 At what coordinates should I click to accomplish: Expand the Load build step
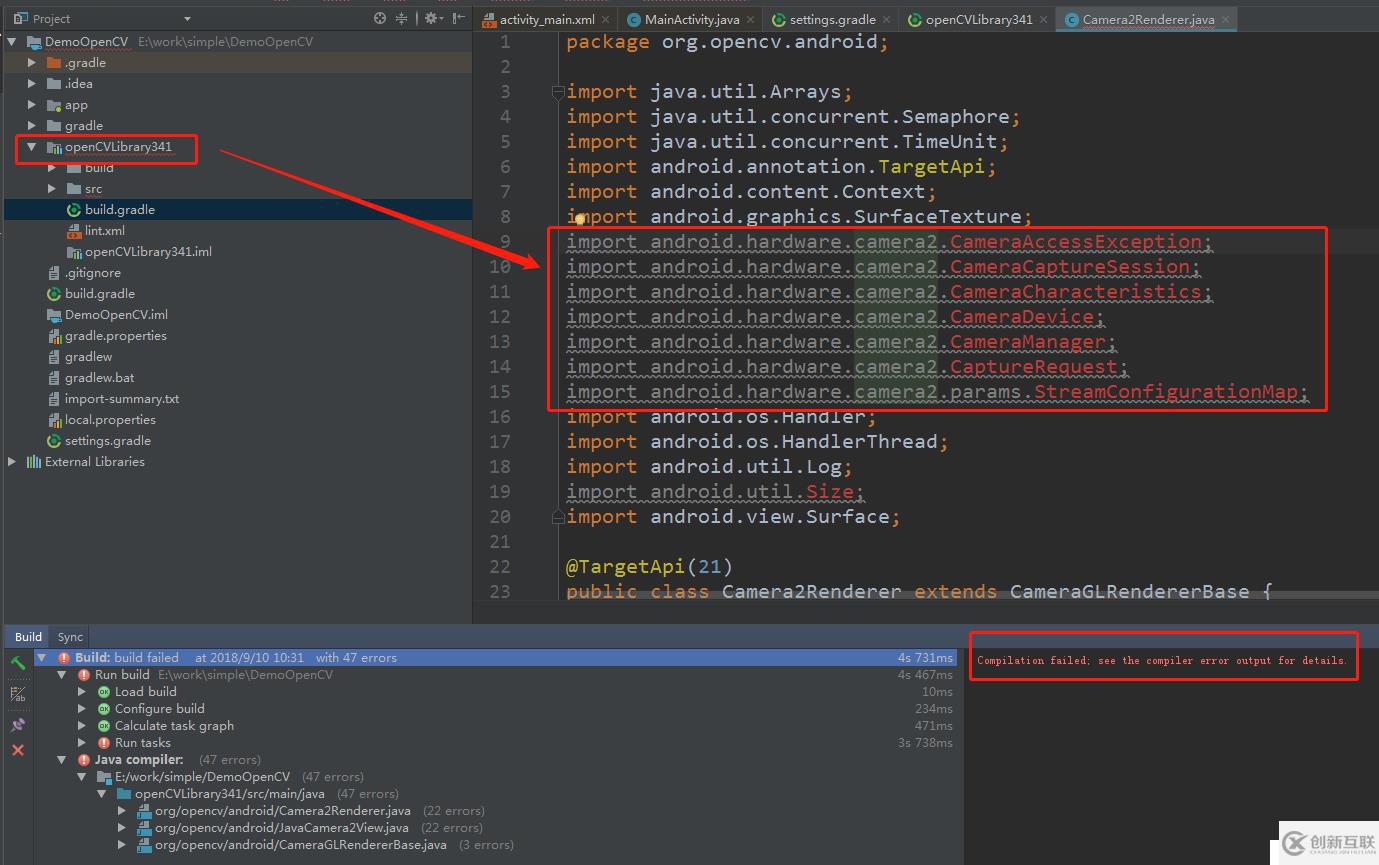pyautogui.click(x=82, y=692)
